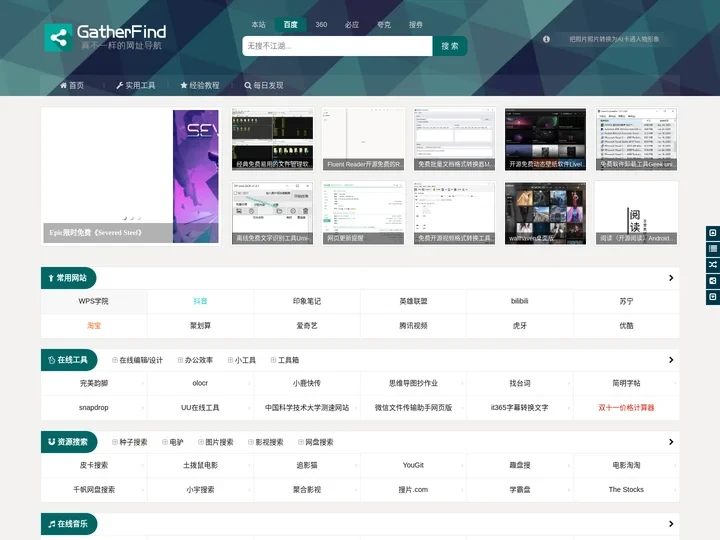Click the top icon in the right sidebar

click(x=713, y=233)
